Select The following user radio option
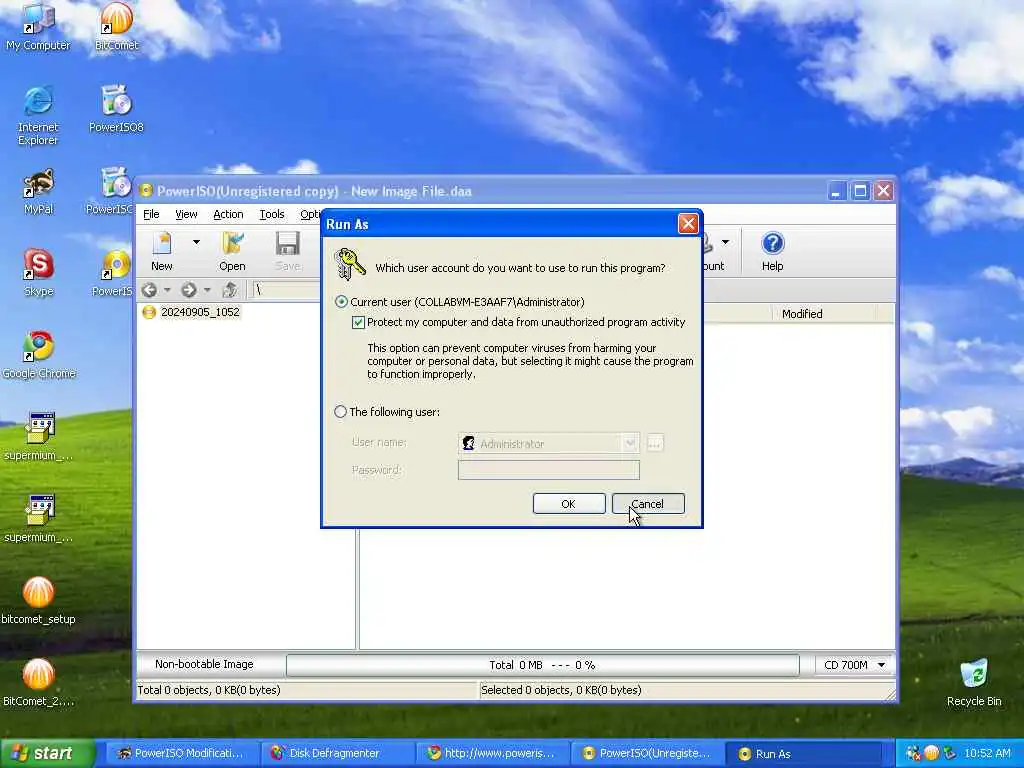1024x768 pixels. coord(340,412)
